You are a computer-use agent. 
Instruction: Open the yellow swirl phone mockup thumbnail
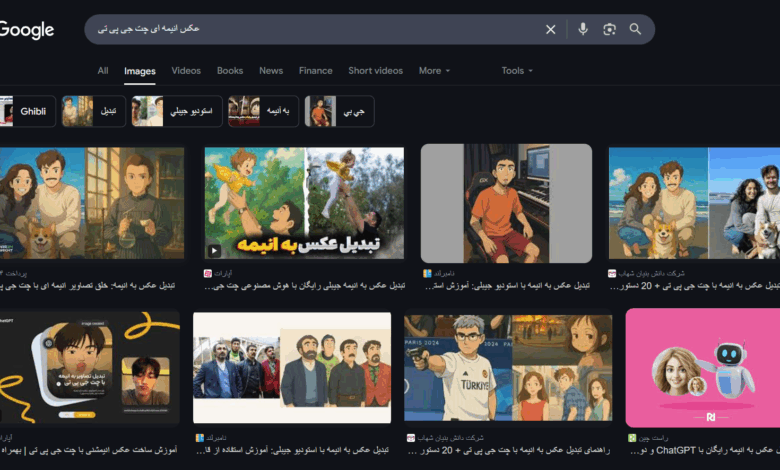[x=90, y=368]
